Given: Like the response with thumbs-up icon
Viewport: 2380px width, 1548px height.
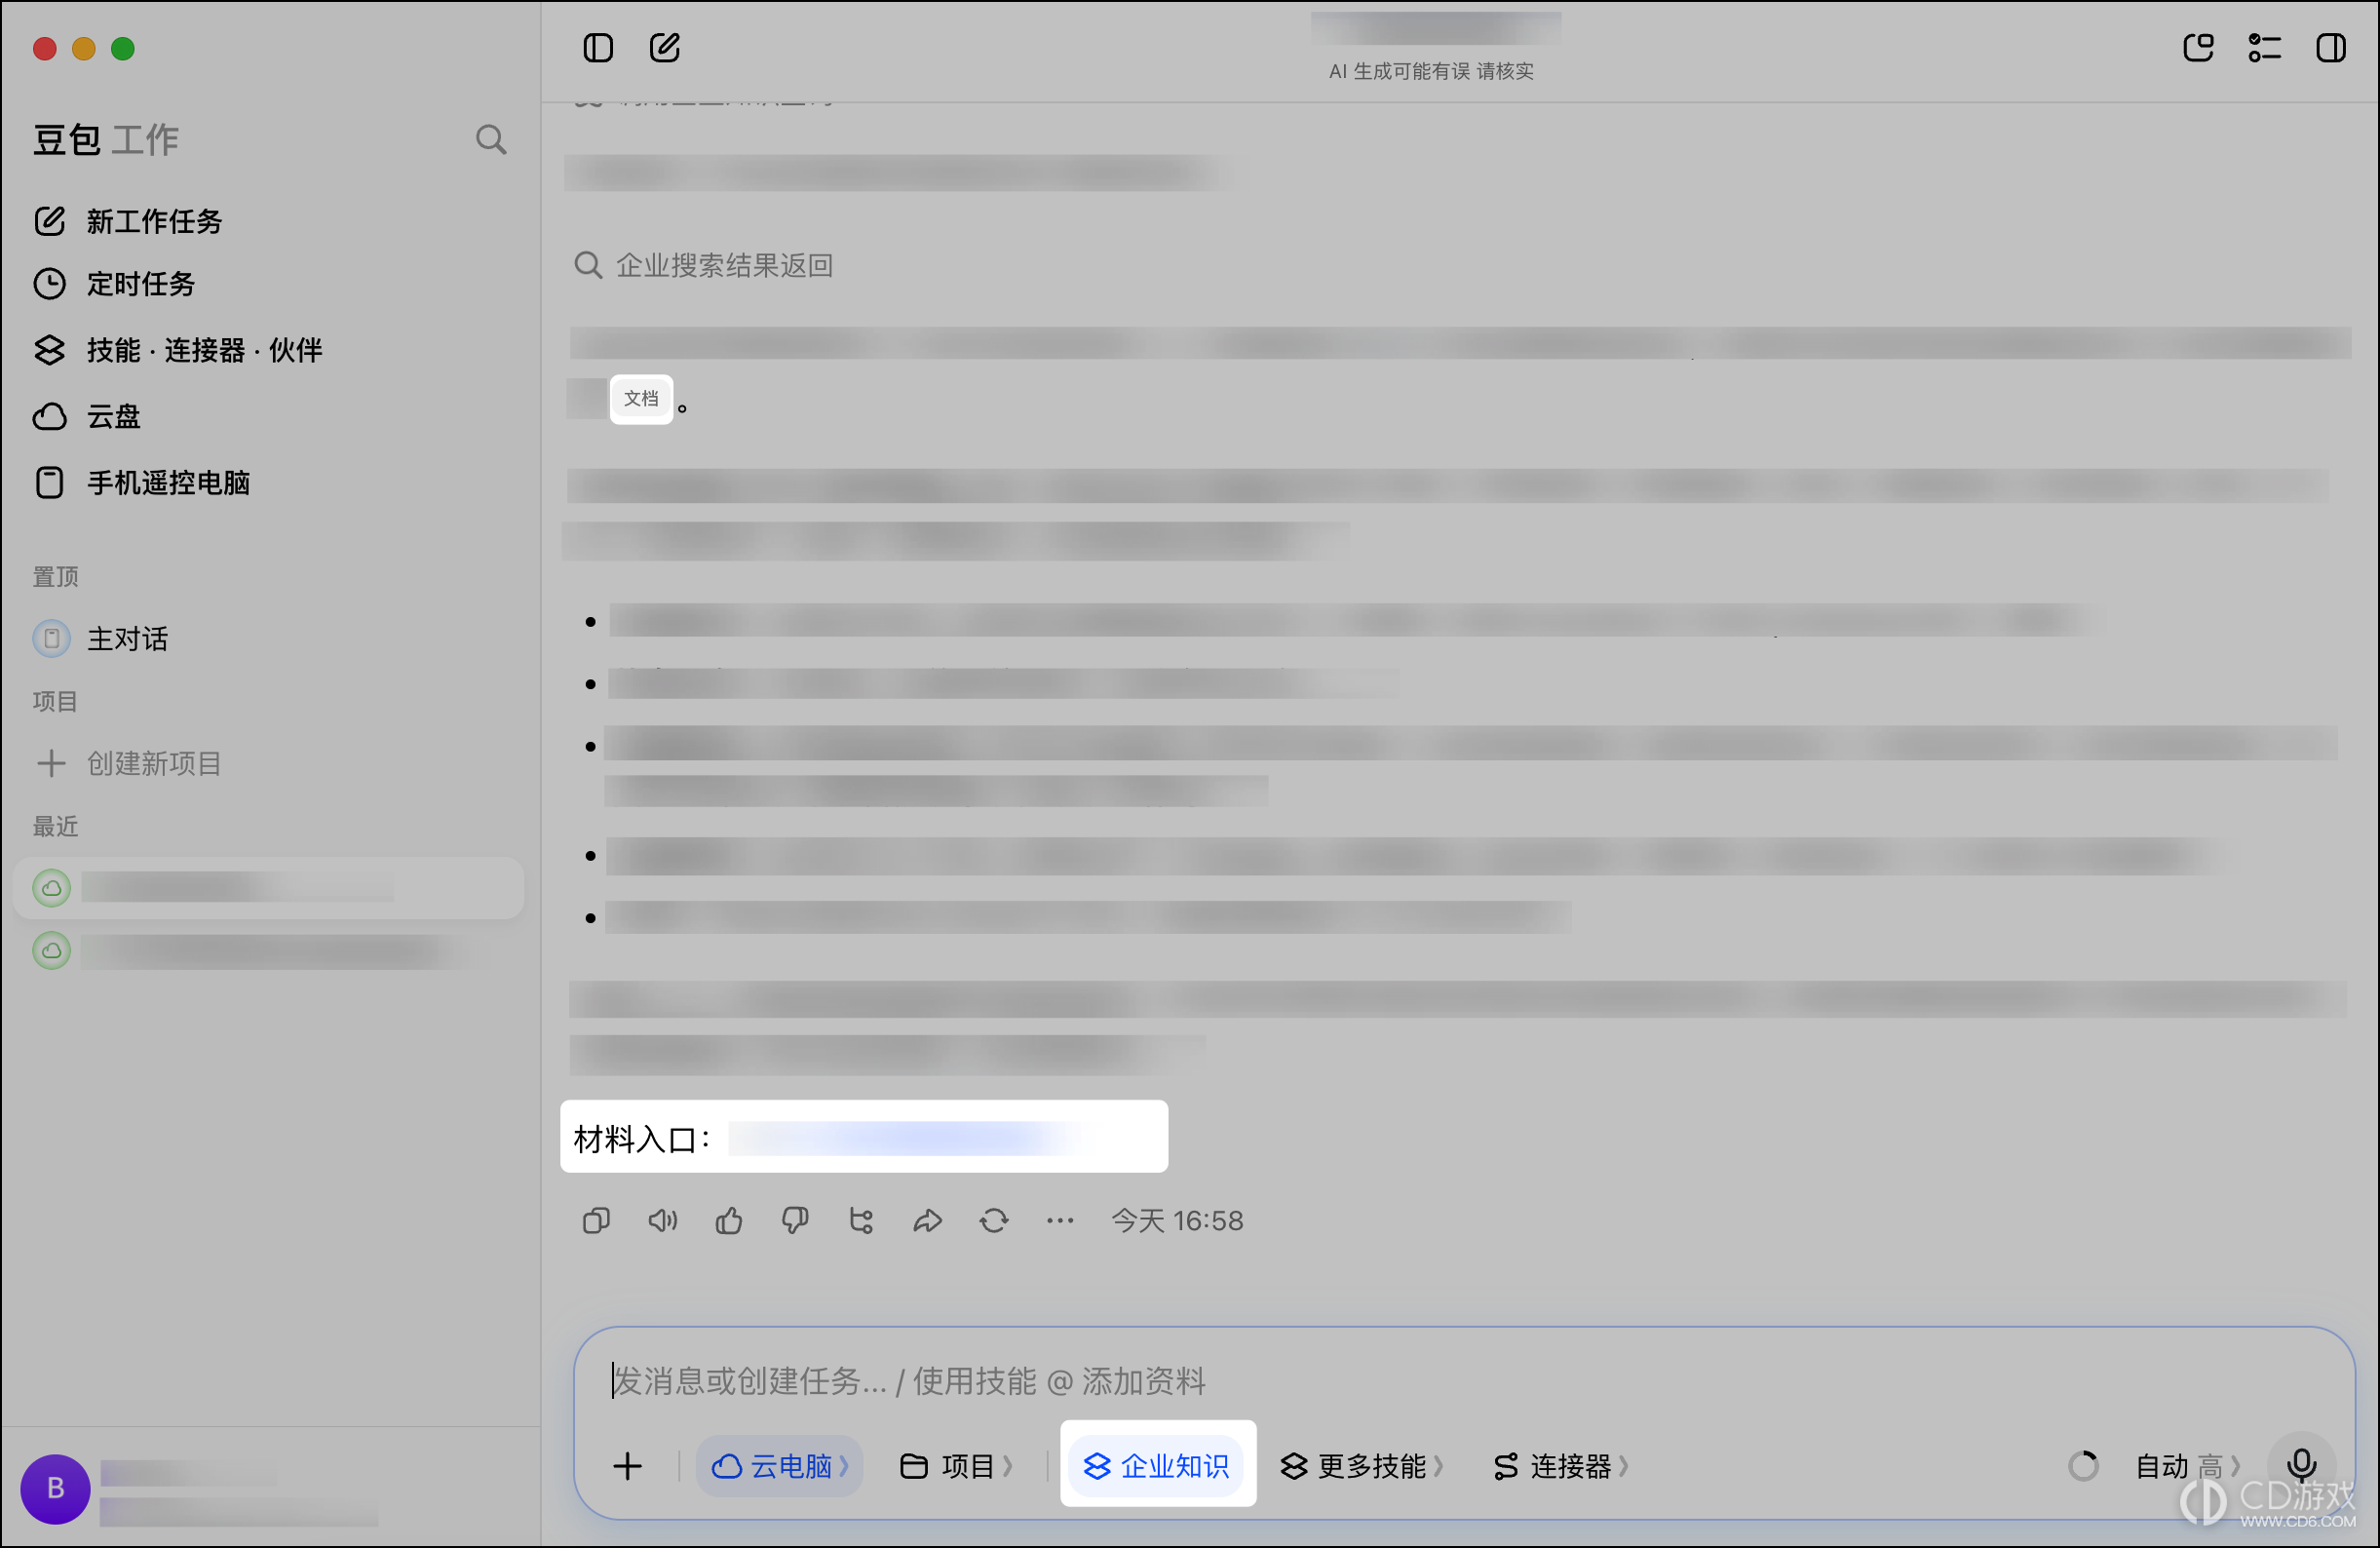Looking at the screenshot, I should (x=729, y=1221).
